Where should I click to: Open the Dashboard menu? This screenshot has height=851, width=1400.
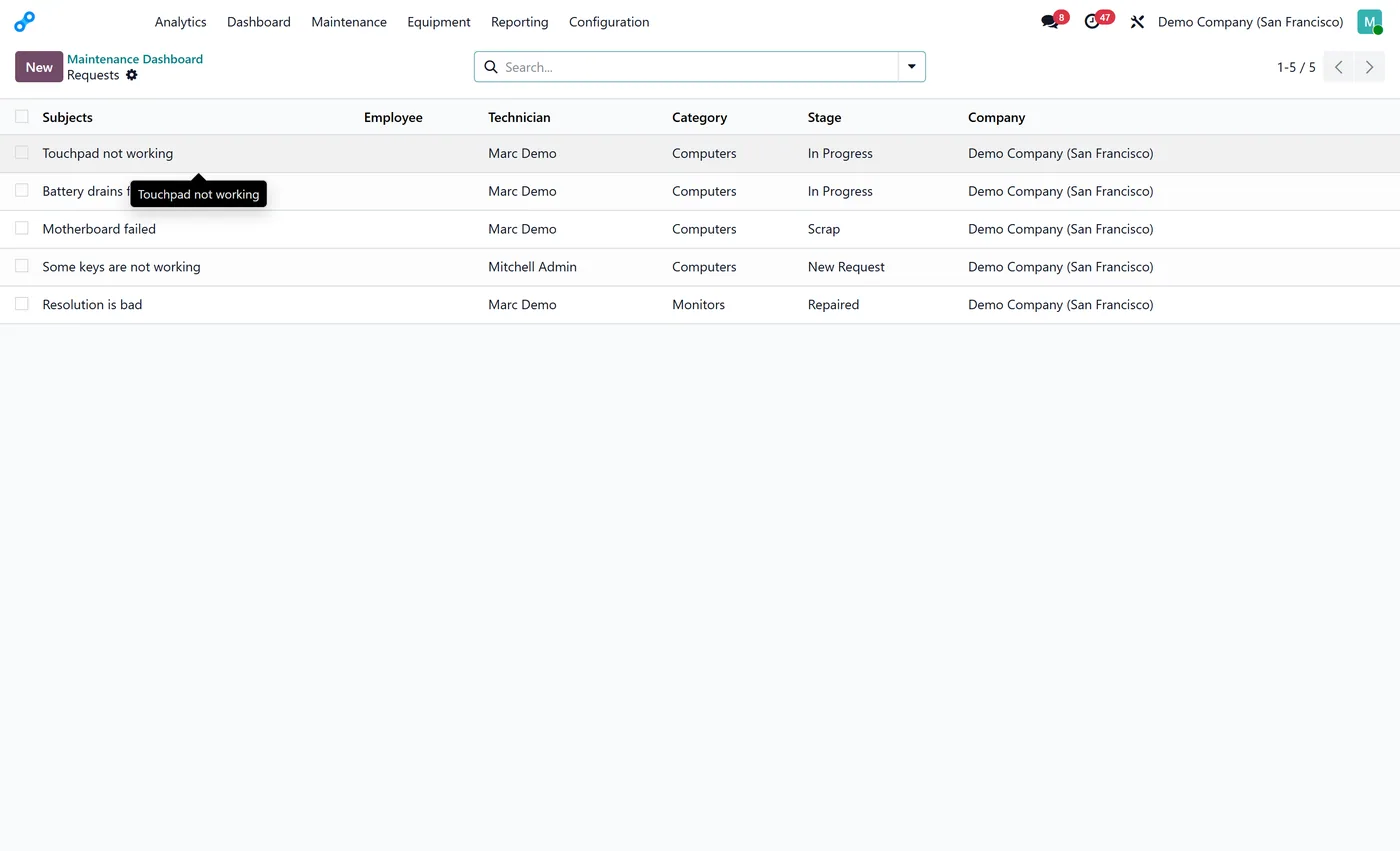[259, 22]
